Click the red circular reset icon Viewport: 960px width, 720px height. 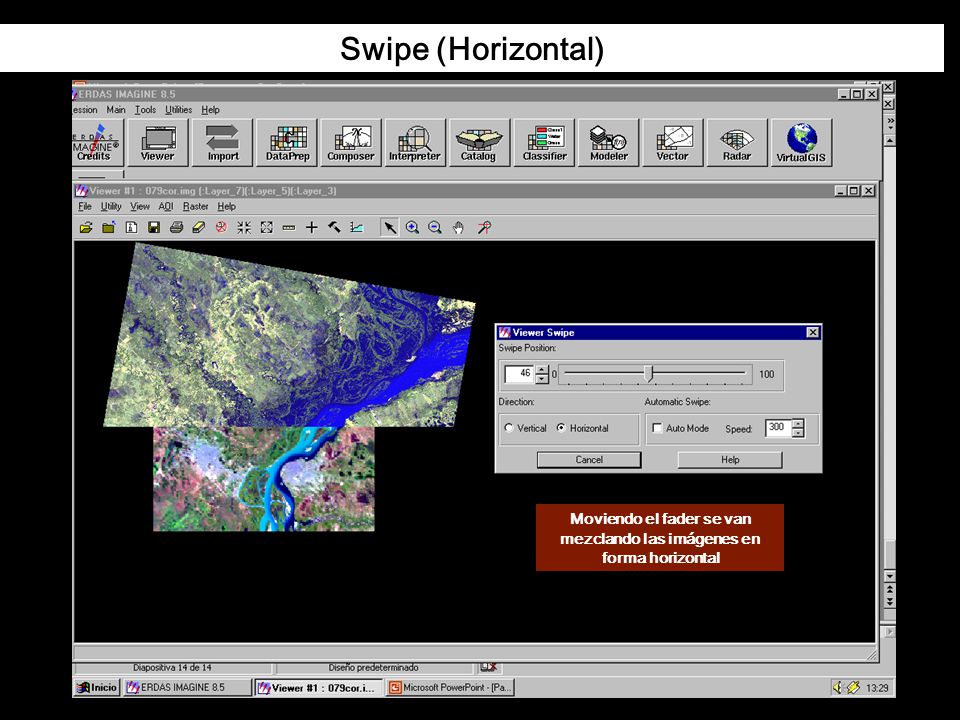pyautogui.click(x=221, y=228)
